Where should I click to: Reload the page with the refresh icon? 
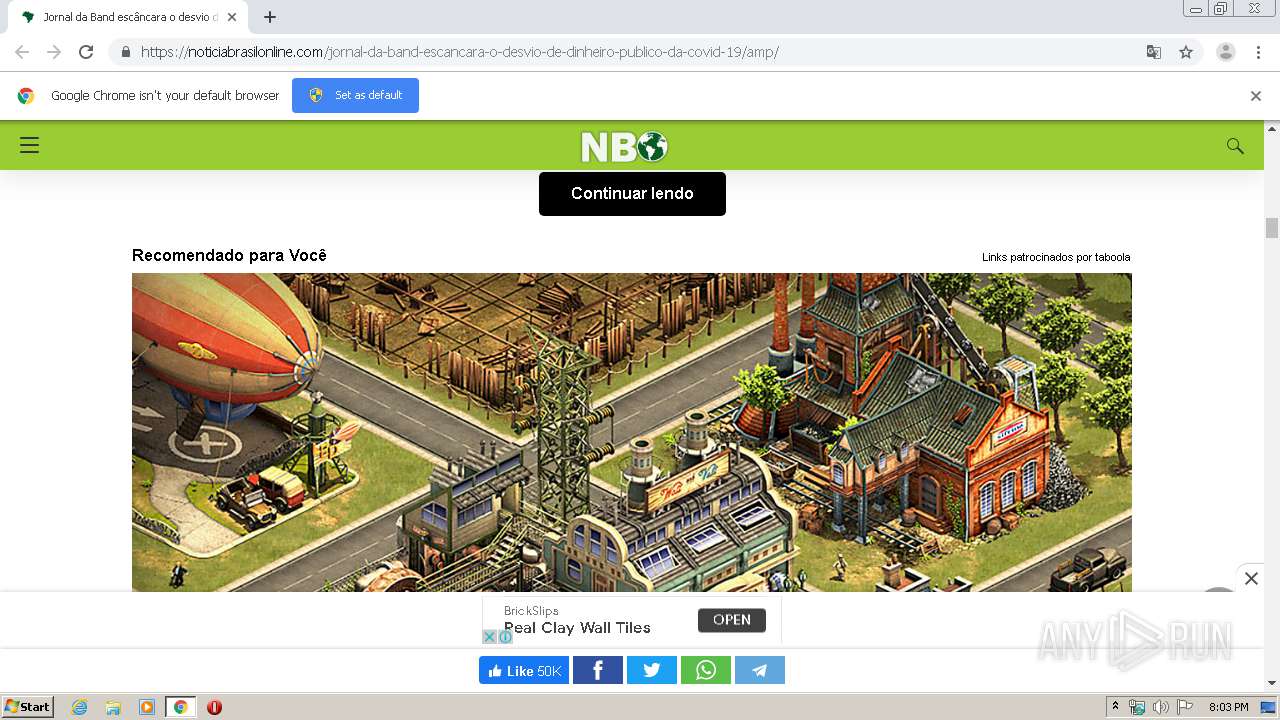pyautogui.click(x=86, y=52)
